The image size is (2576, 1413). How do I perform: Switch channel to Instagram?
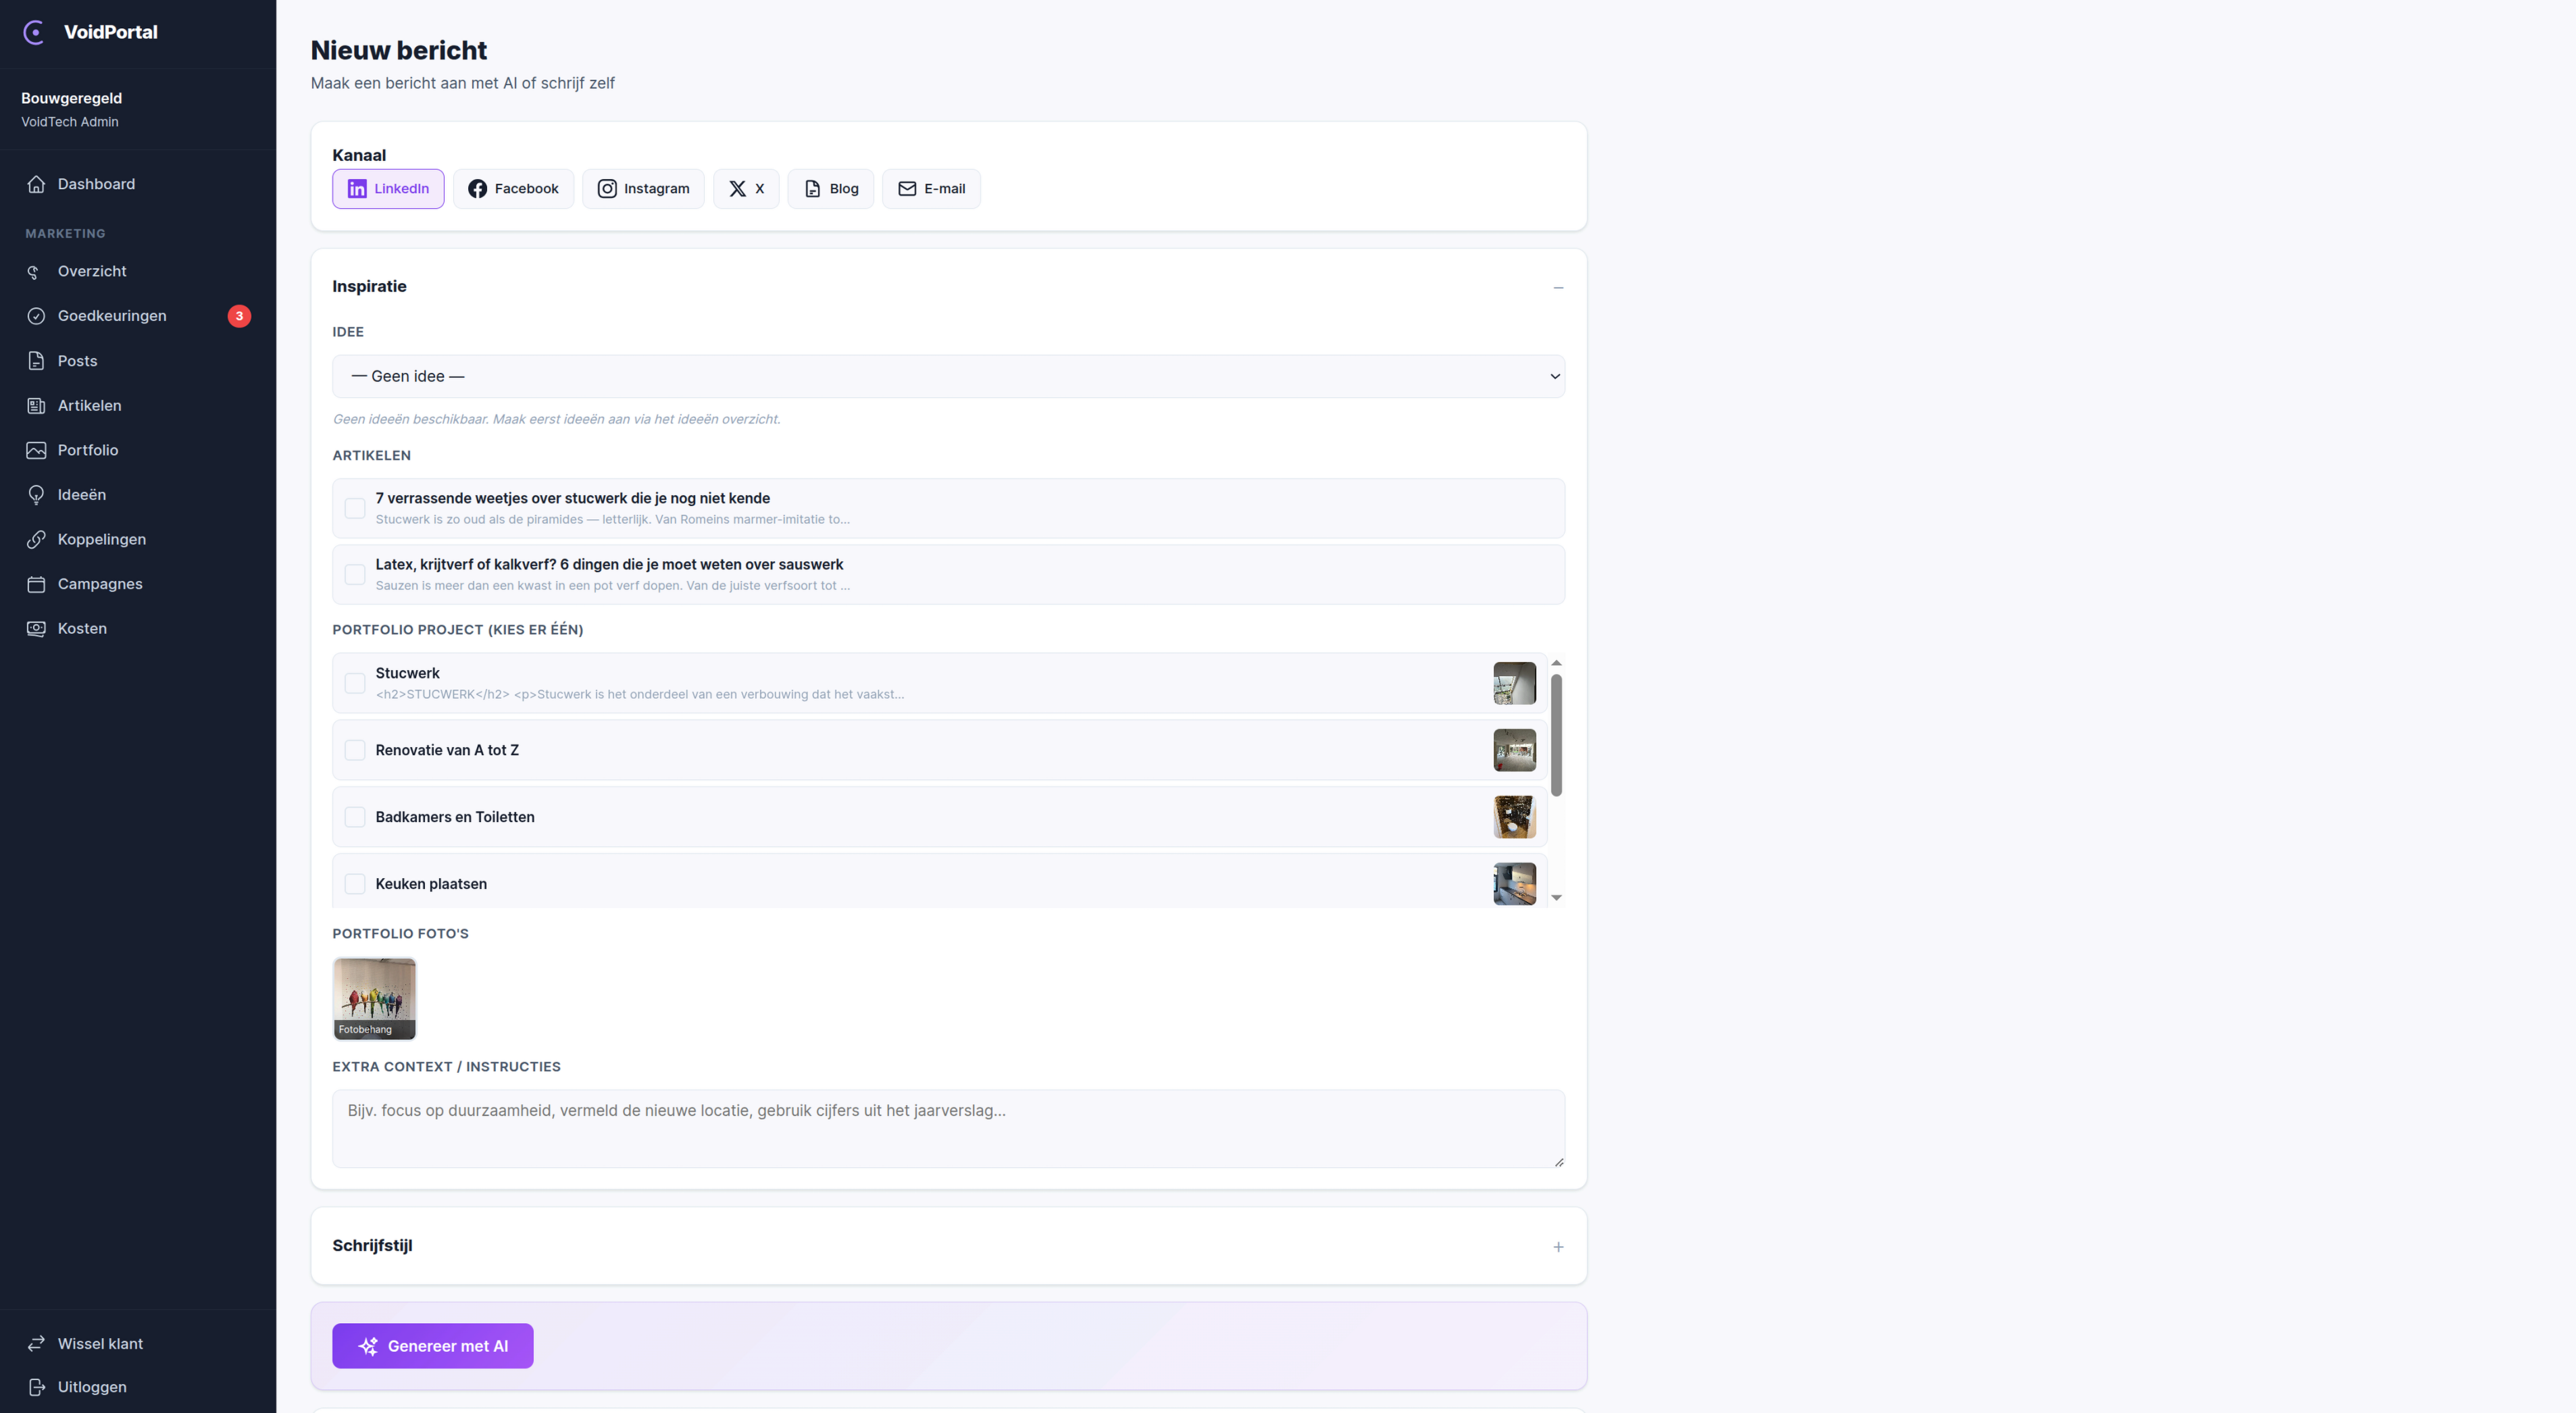click(643, 189)
